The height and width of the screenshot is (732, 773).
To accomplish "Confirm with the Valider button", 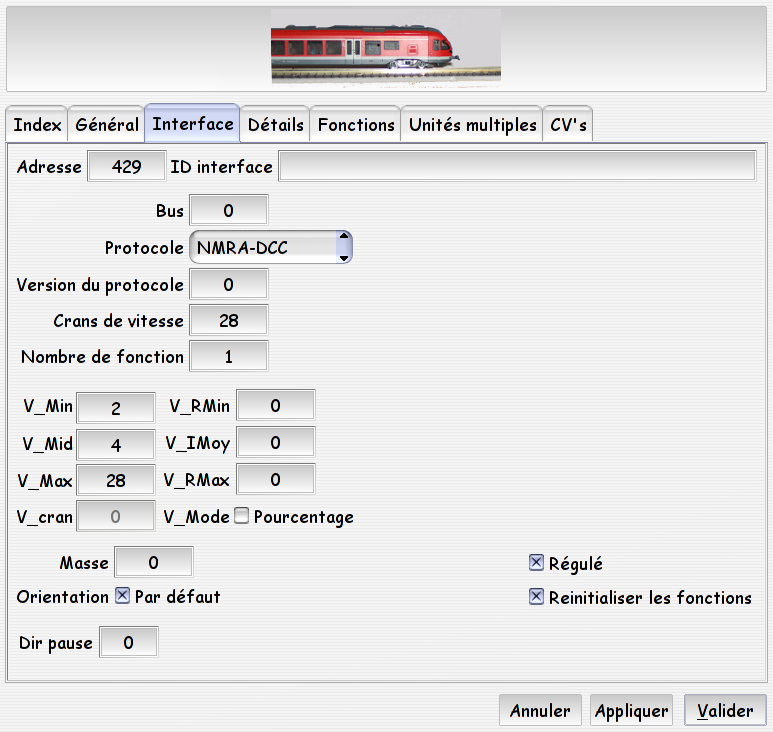I will [725, 710].
